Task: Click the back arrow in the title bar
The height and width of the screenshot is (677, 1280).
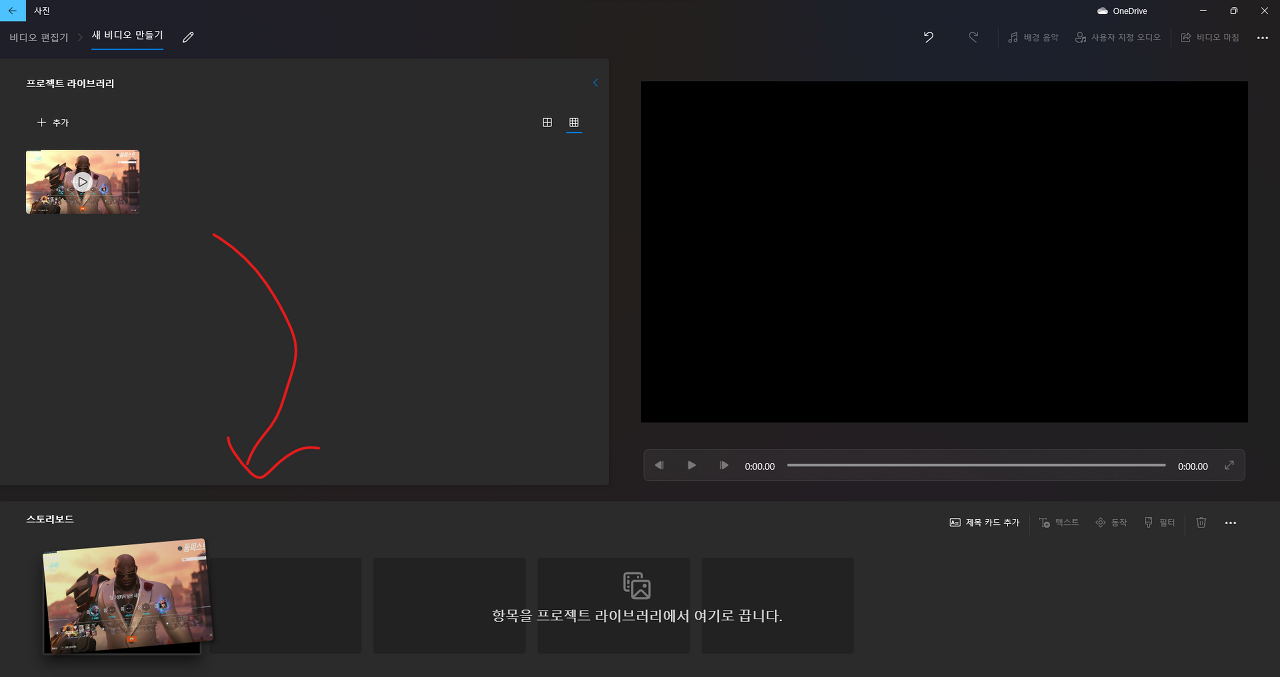Action: click(12, 10)
